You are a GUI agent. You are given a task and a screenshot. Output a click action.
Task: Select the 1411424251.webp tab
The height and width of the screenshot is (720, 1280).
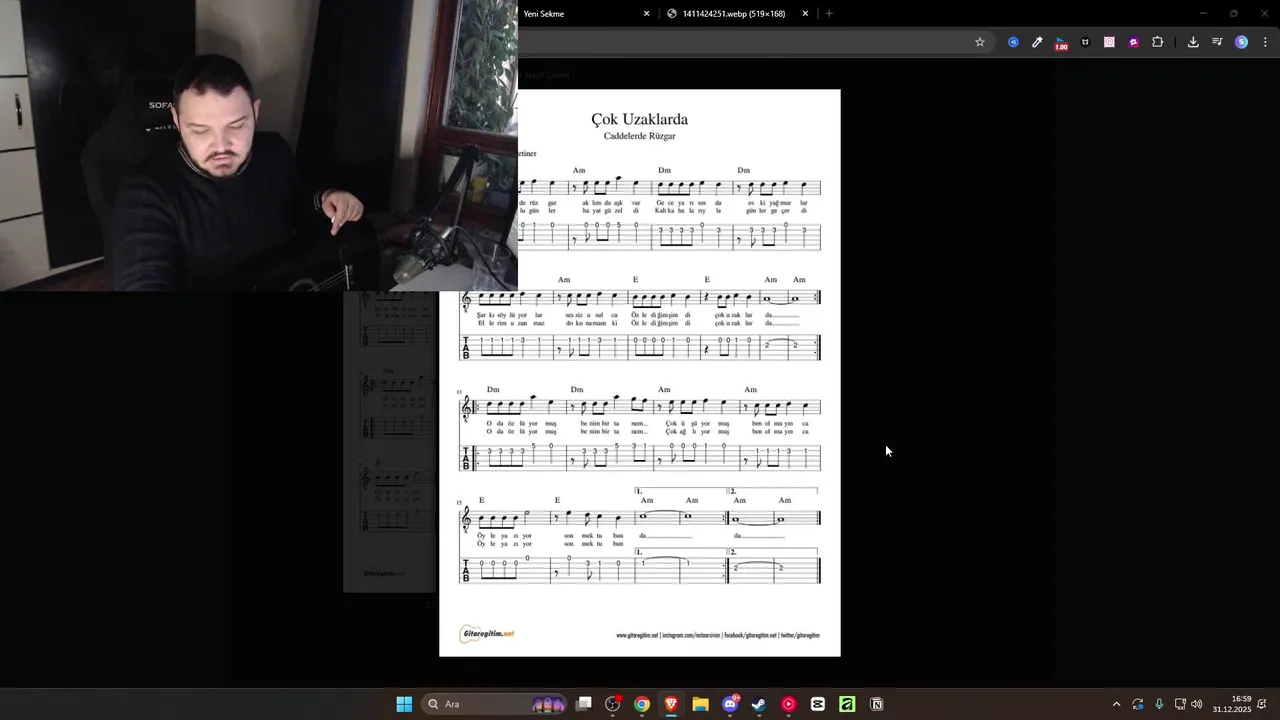click(734, 14)
